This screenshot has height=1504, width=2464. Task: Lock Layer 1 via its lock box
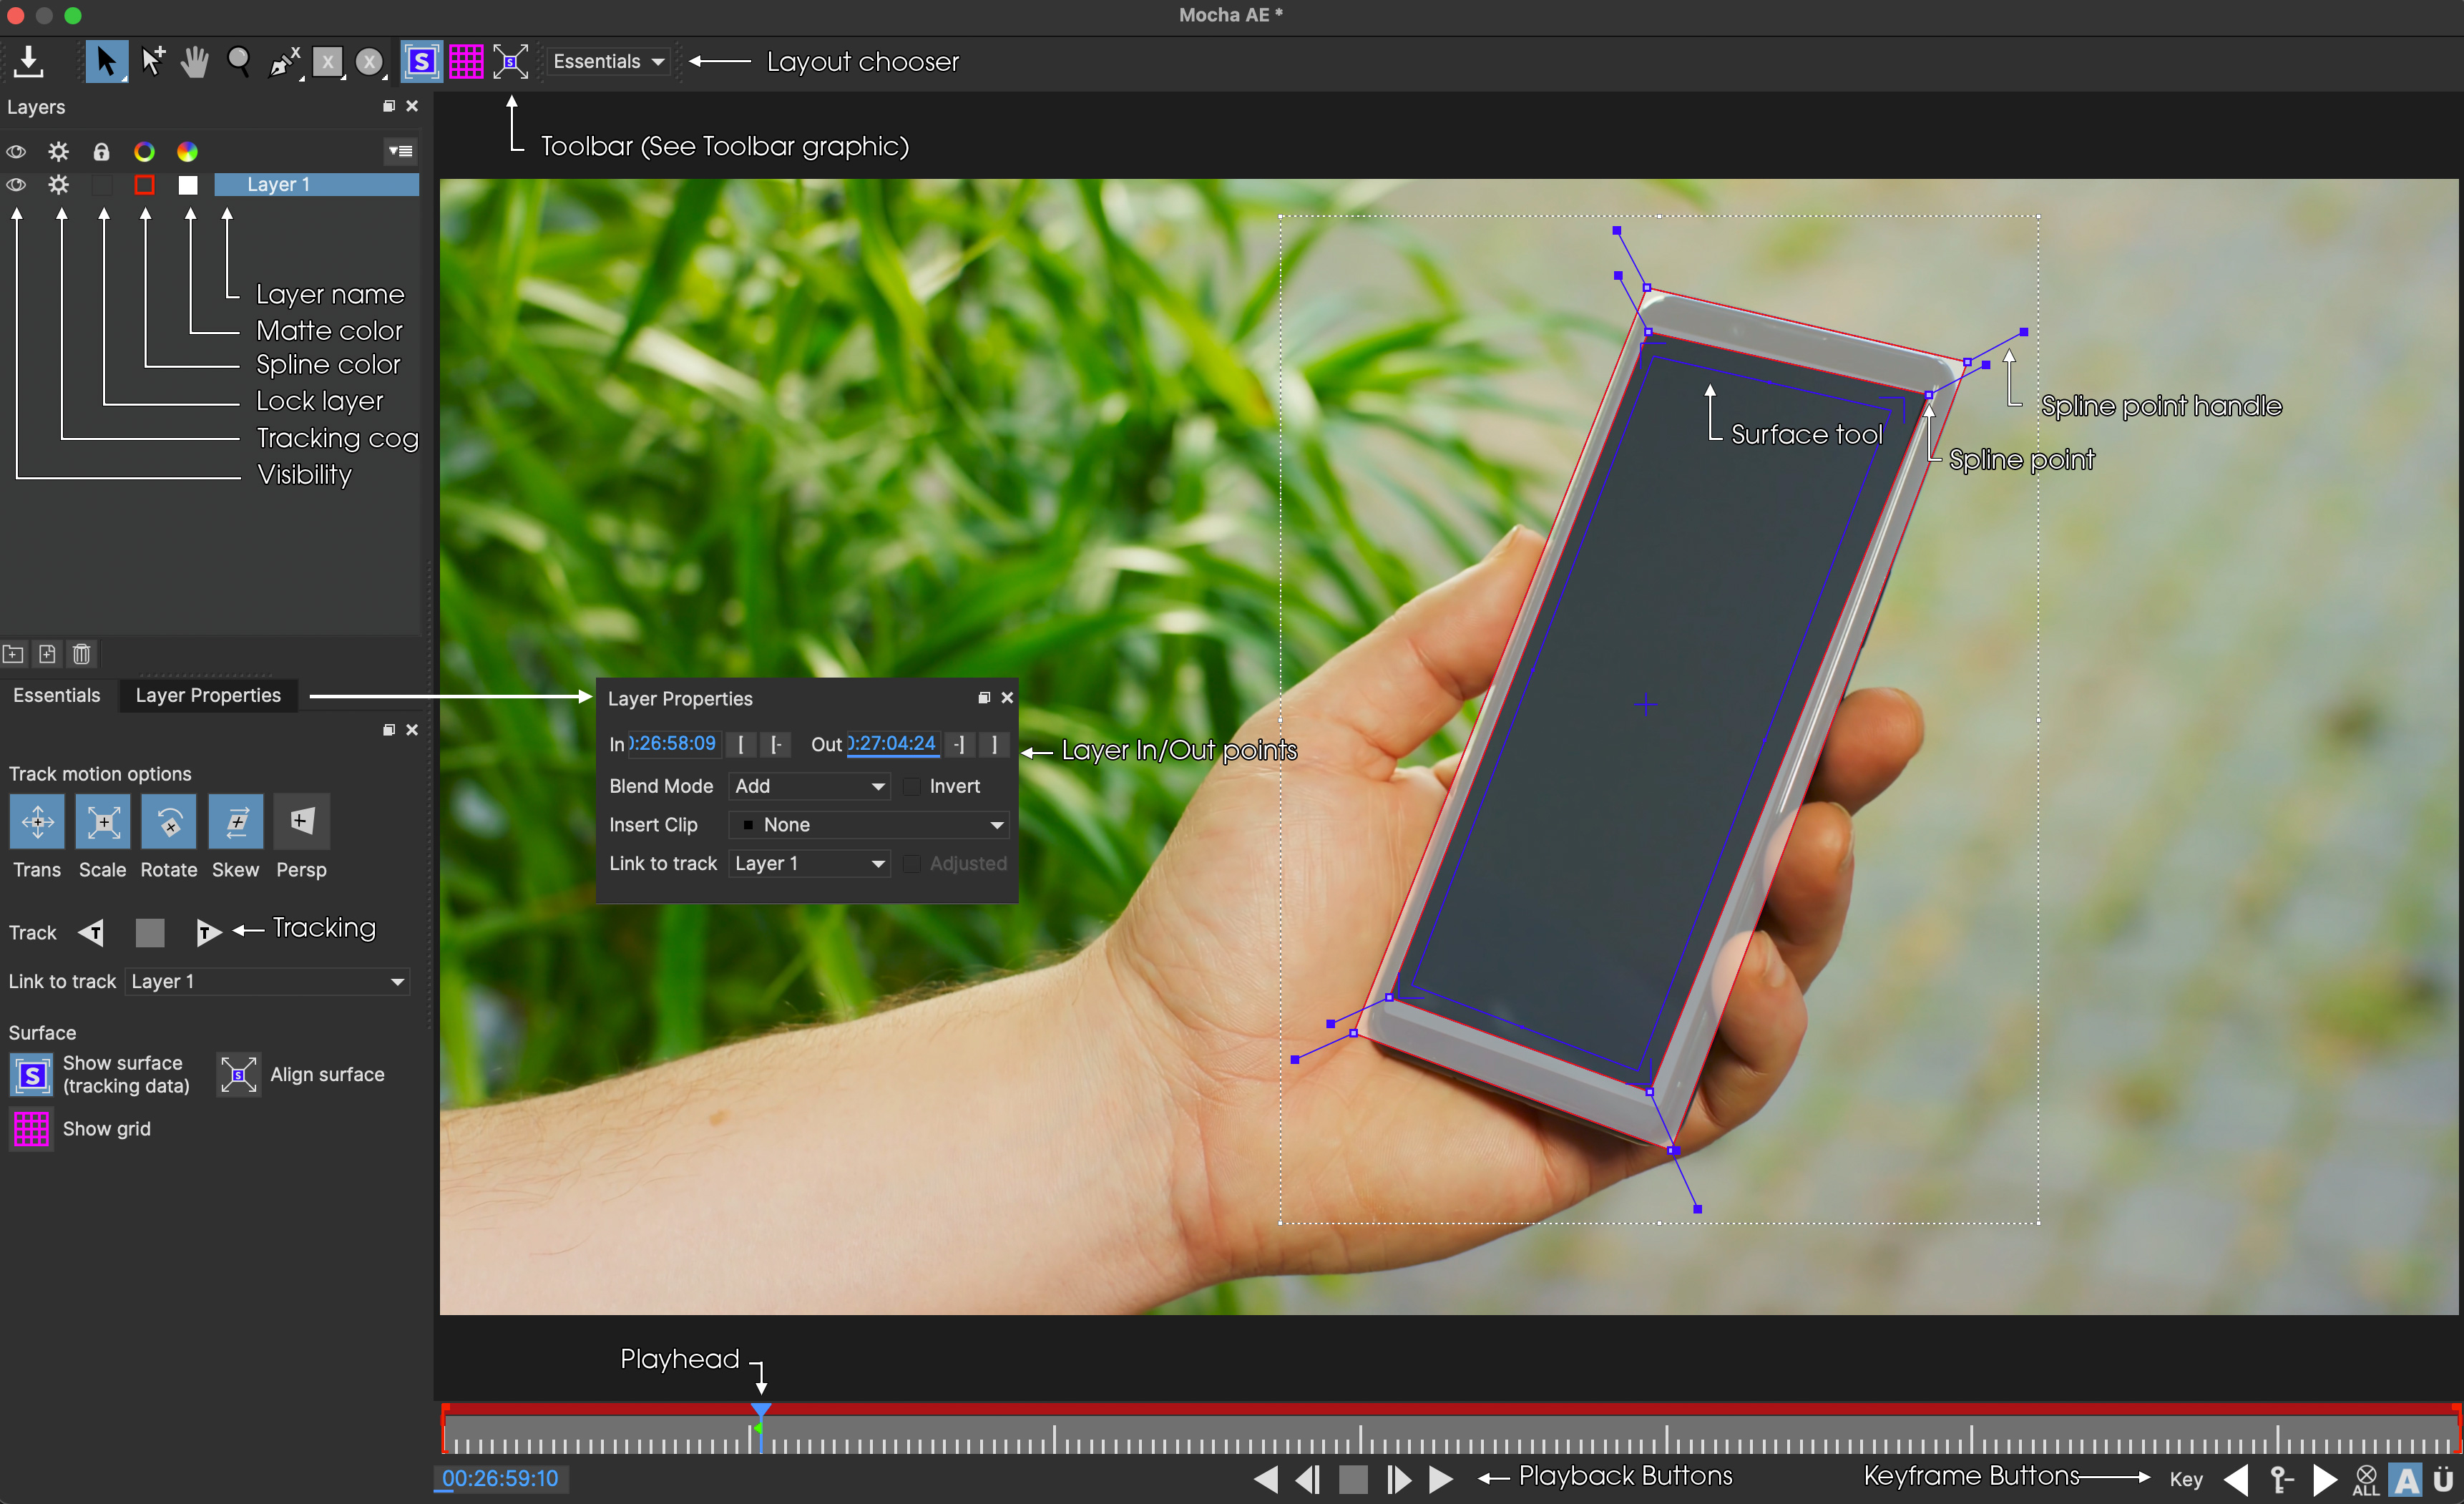click(x=101, y=185)
